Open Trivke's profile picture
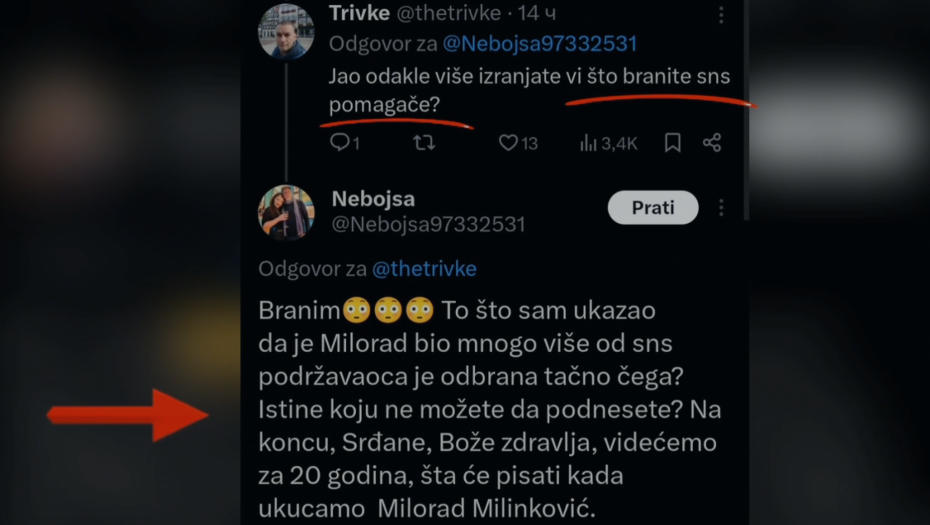 pos(286,31)
